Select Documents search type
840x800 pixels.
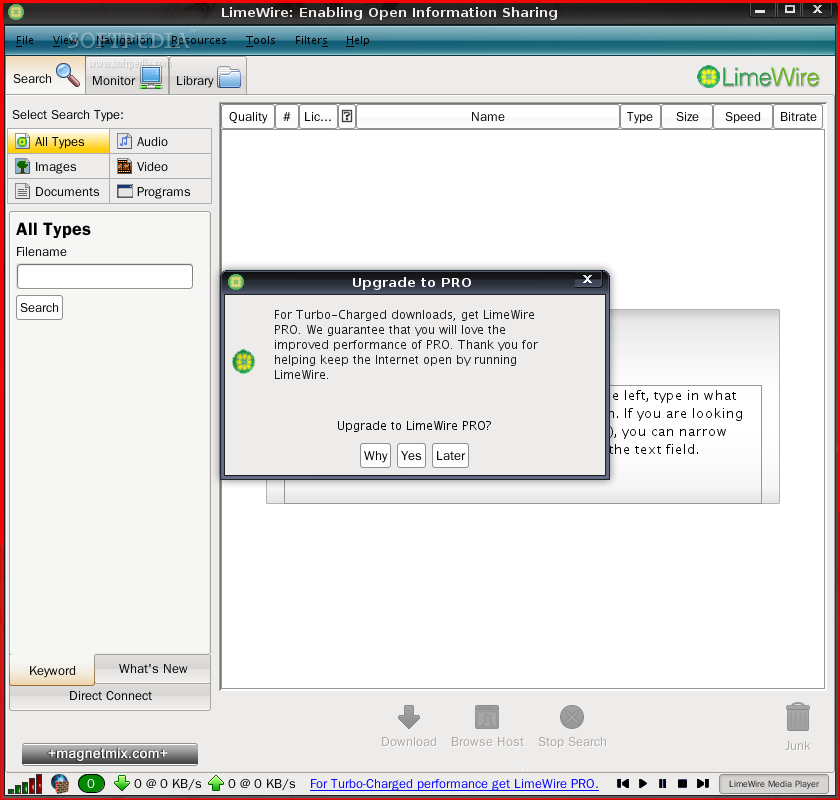58,191
